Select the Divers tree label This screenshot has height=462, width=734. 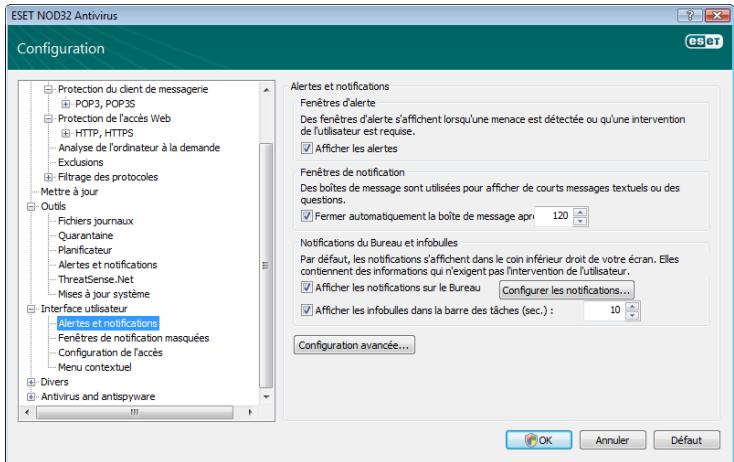coord(54,382)
